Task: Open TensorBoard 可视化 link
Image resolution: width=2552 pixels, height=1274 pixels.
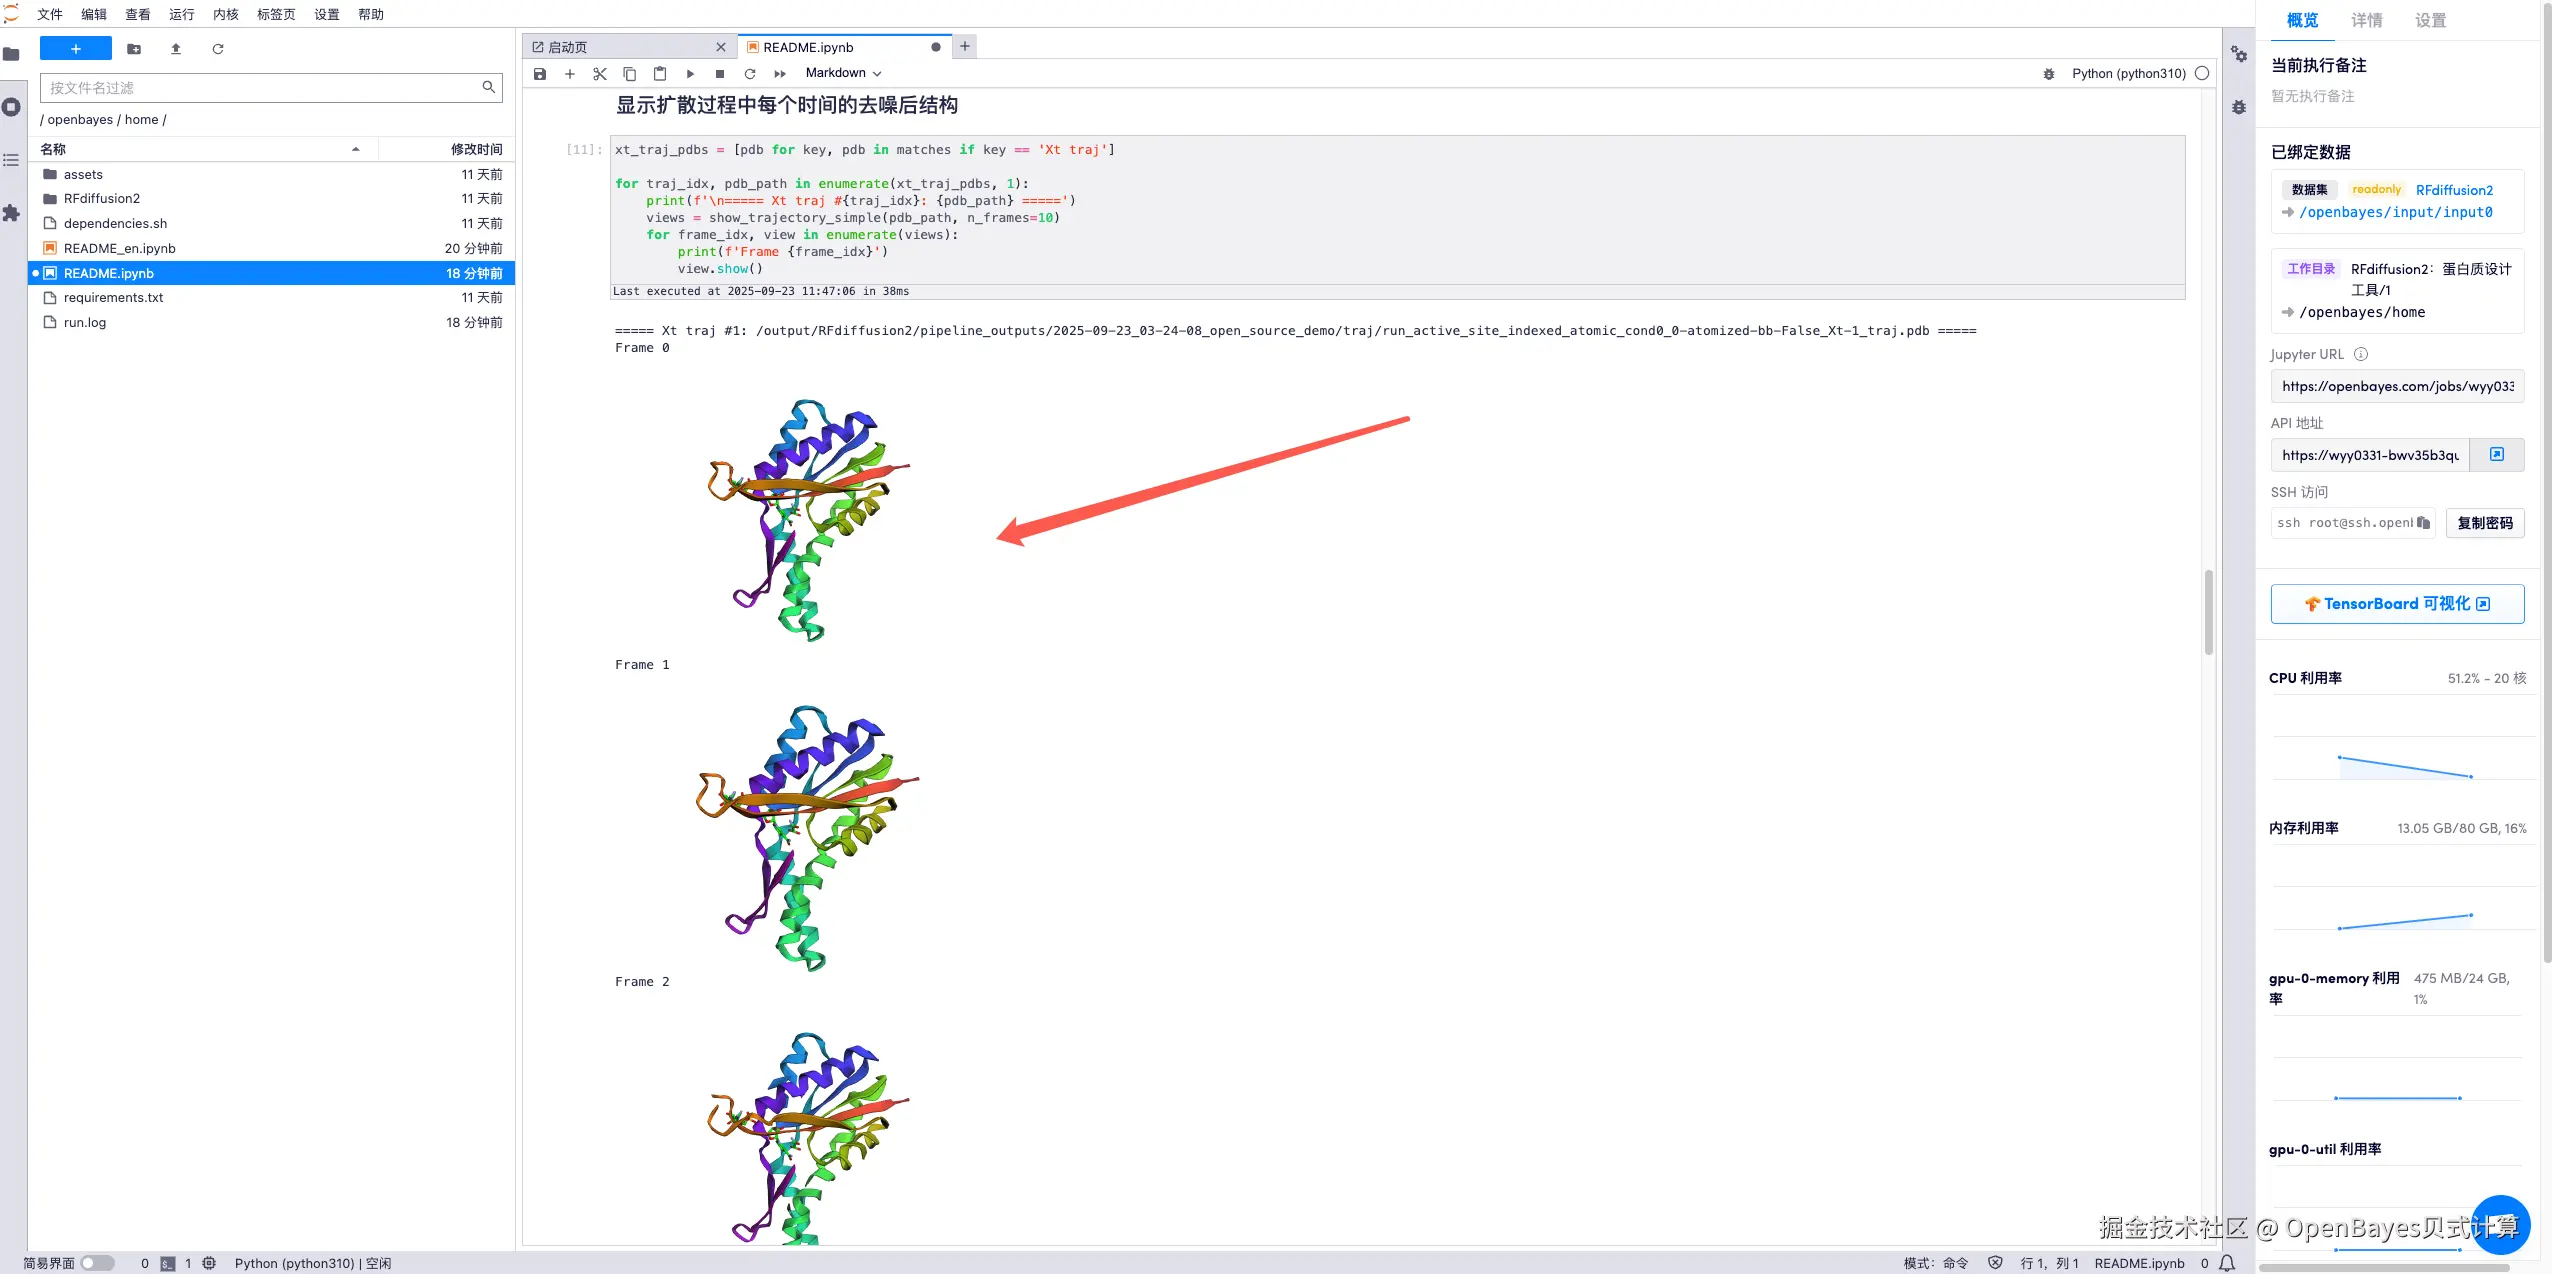Action: pos(2396,604)
